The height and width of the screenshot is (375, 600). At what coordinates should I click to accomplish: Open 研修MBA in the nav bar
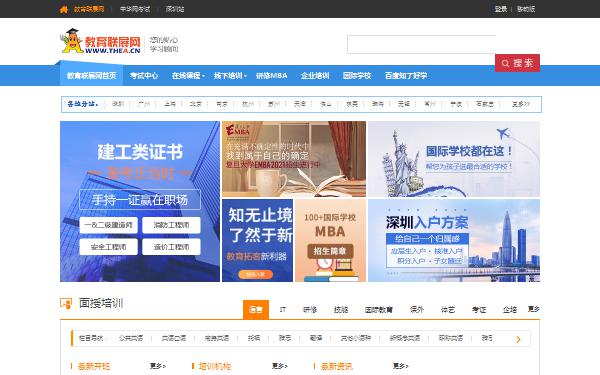click(x=272, y=76)
